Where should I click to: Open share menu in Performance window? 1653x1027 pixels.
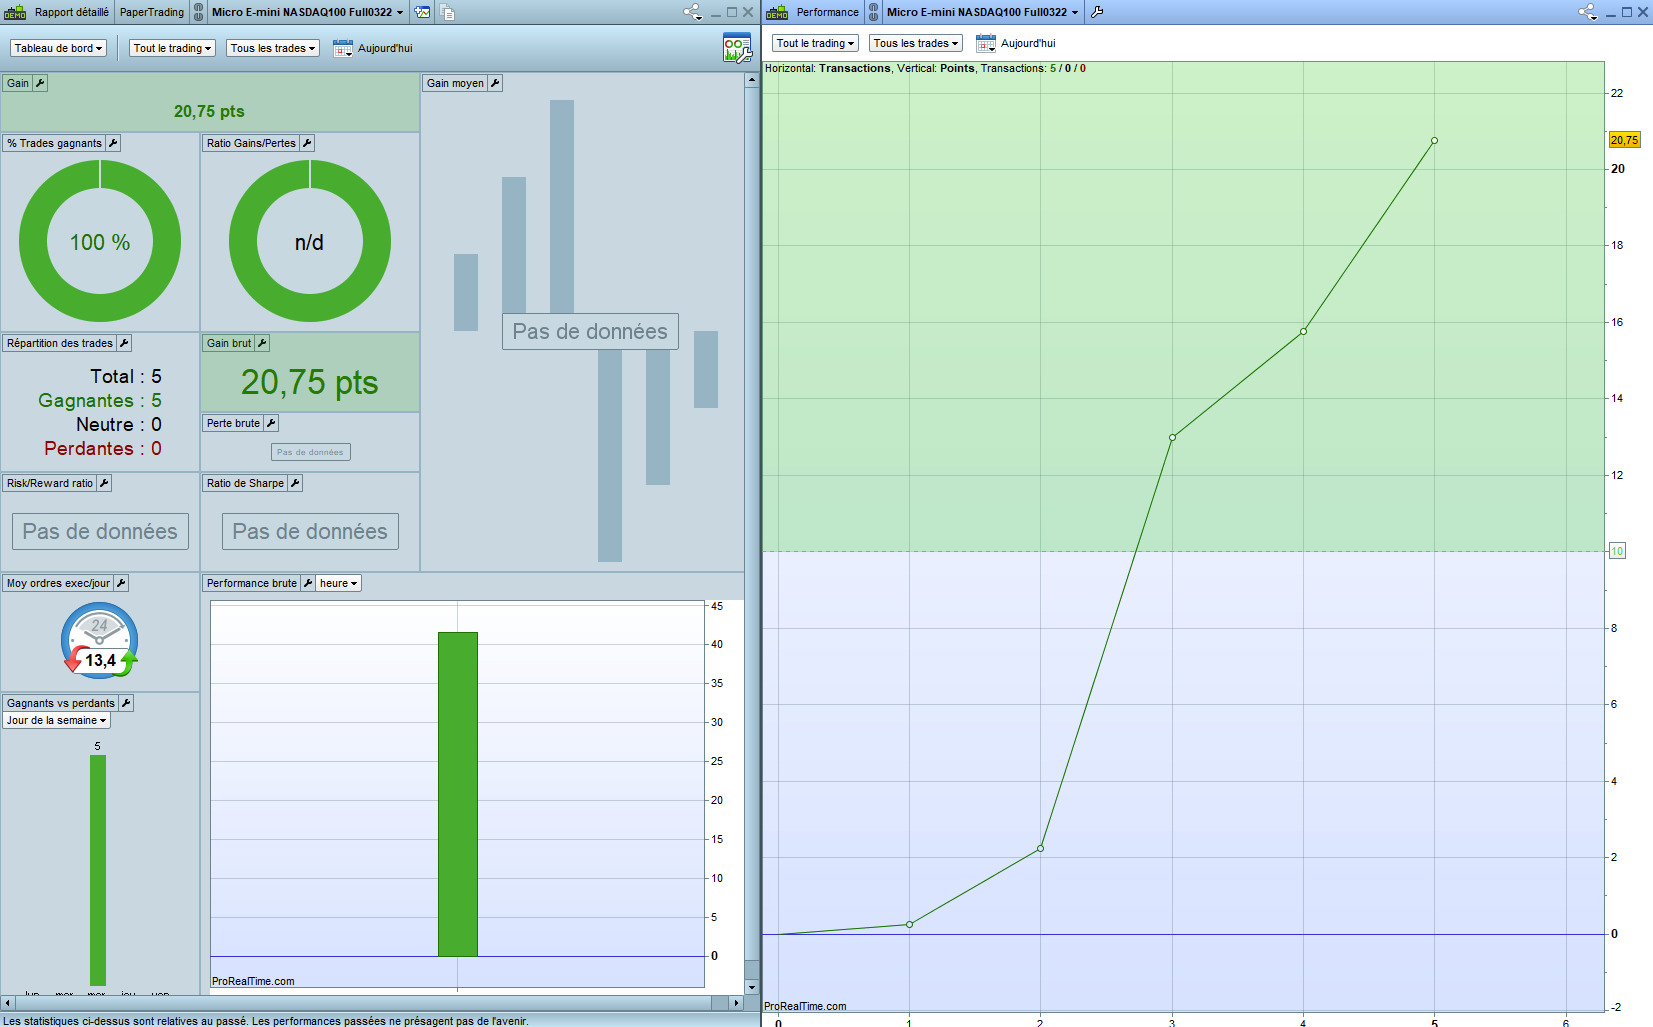coord(1587,12)
